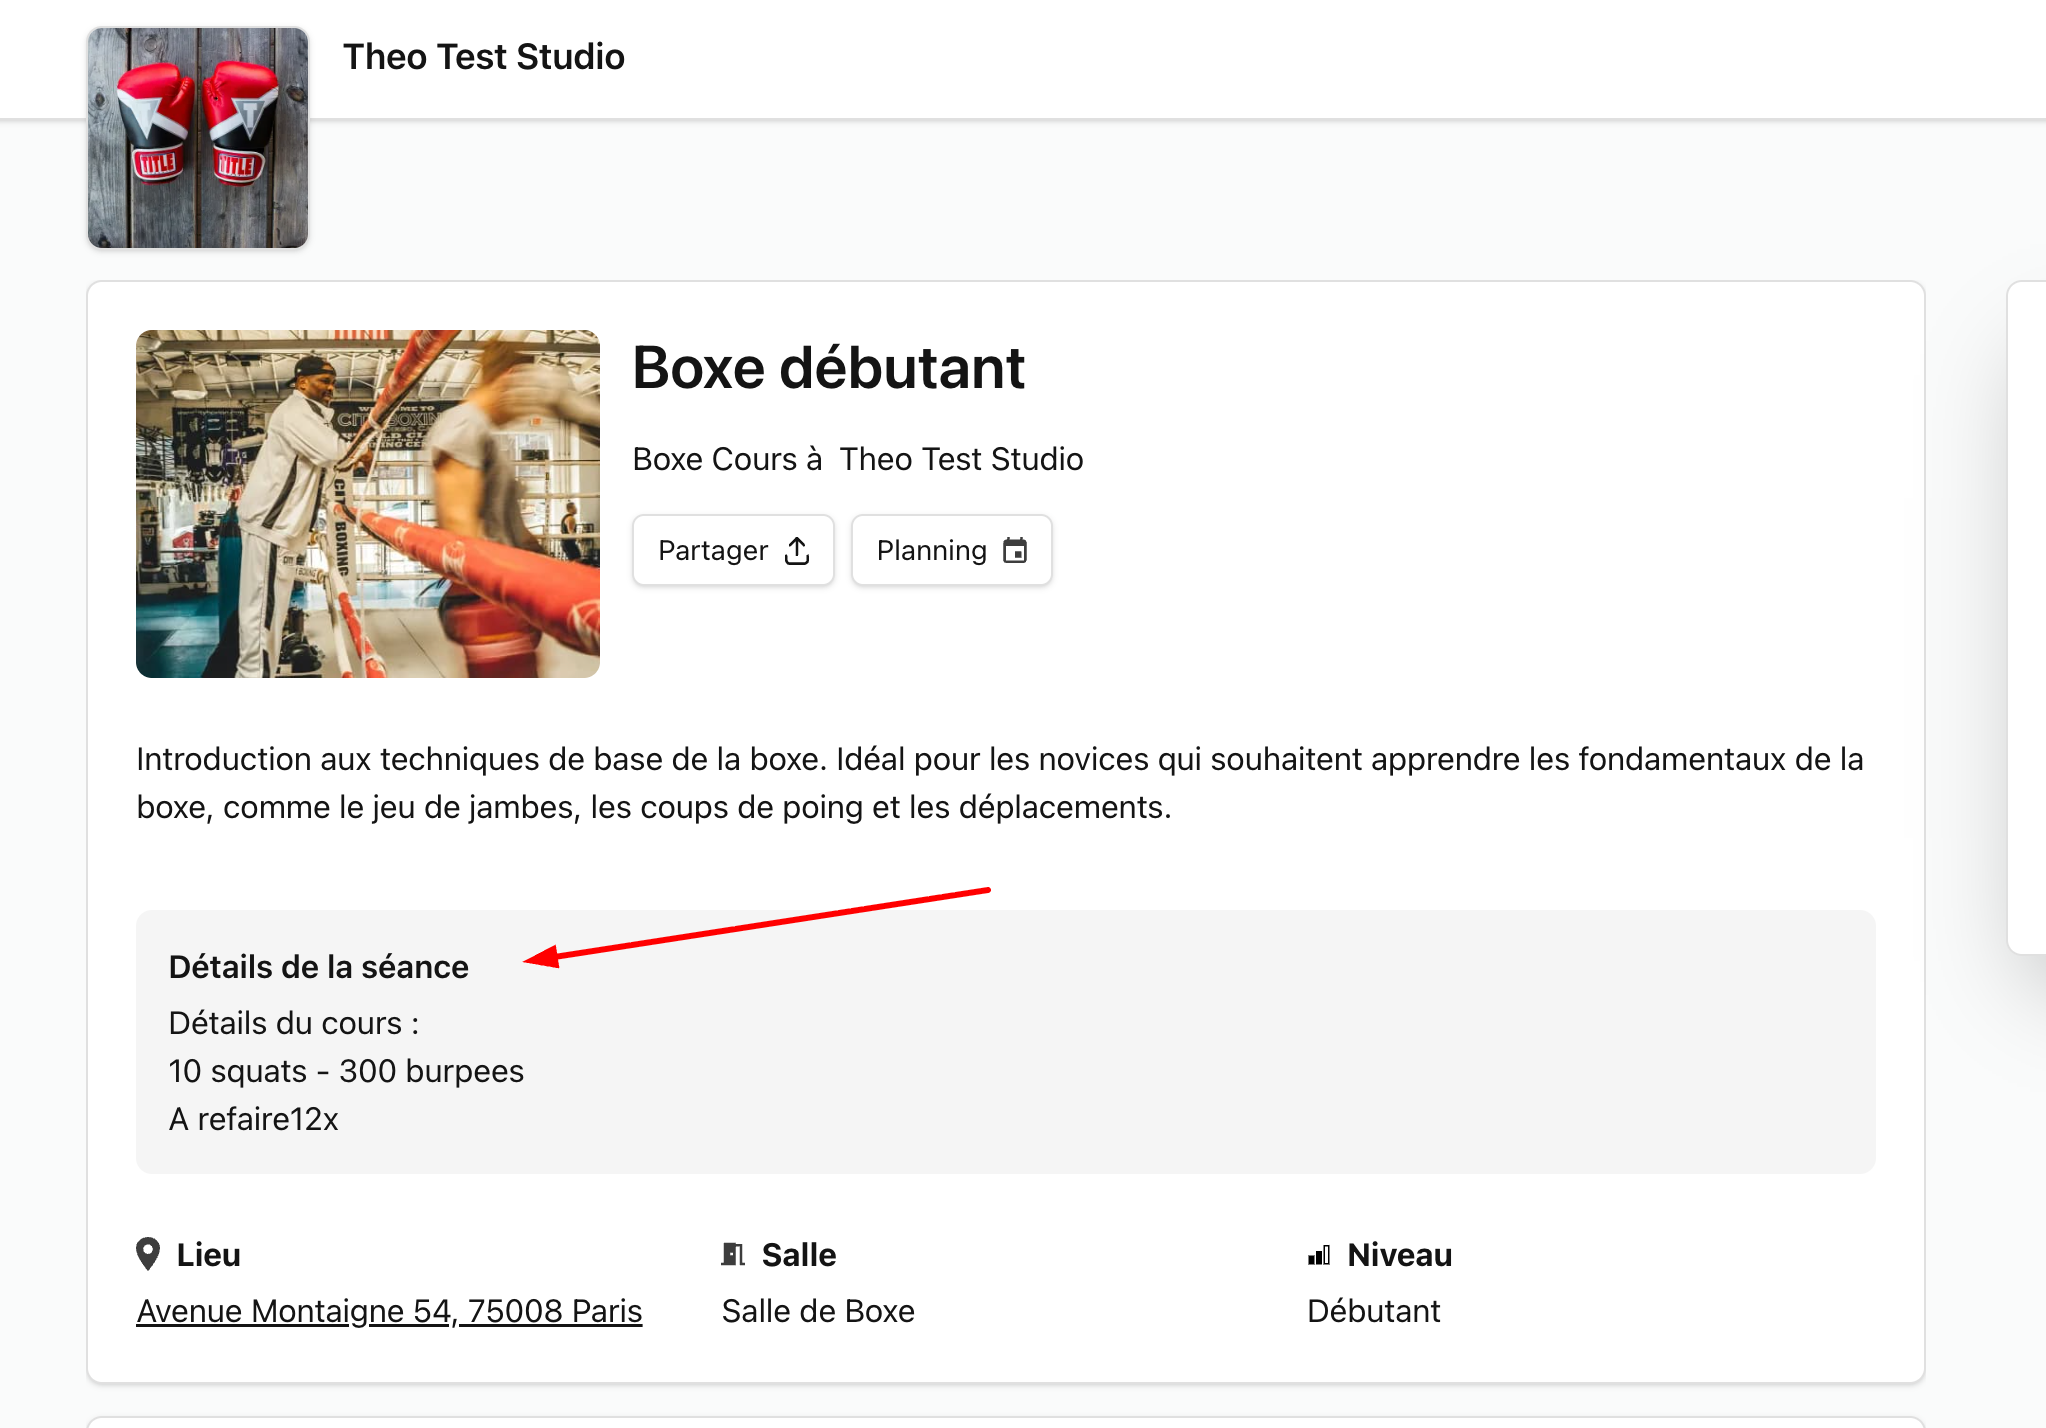Click the '10 squats - 300 burpees' line

tap(346, 1071)
